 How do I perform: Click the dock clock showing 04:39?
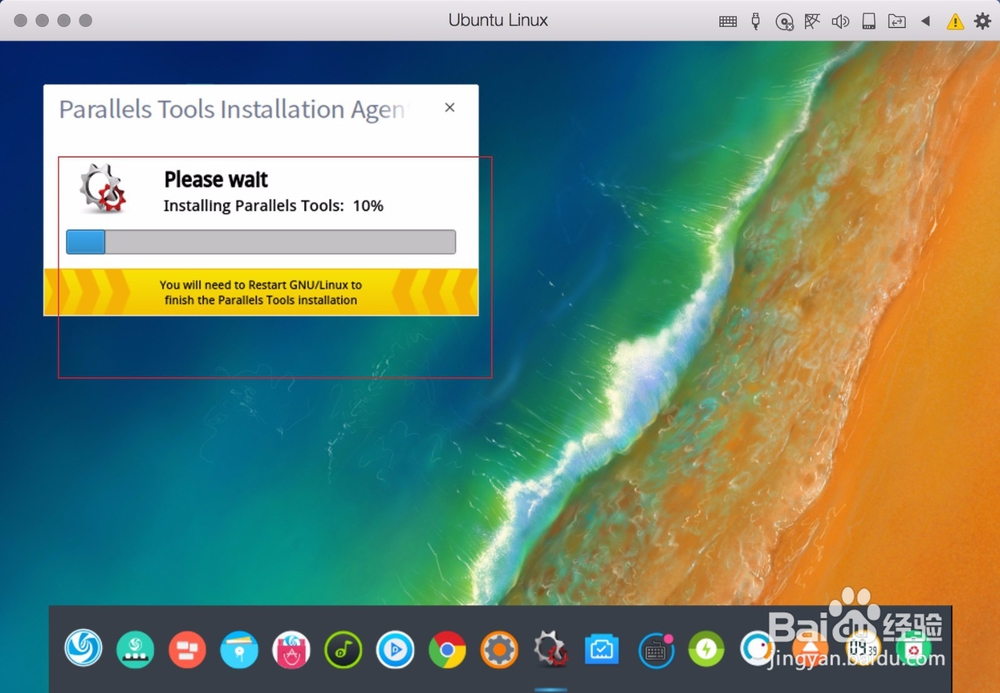862,649
